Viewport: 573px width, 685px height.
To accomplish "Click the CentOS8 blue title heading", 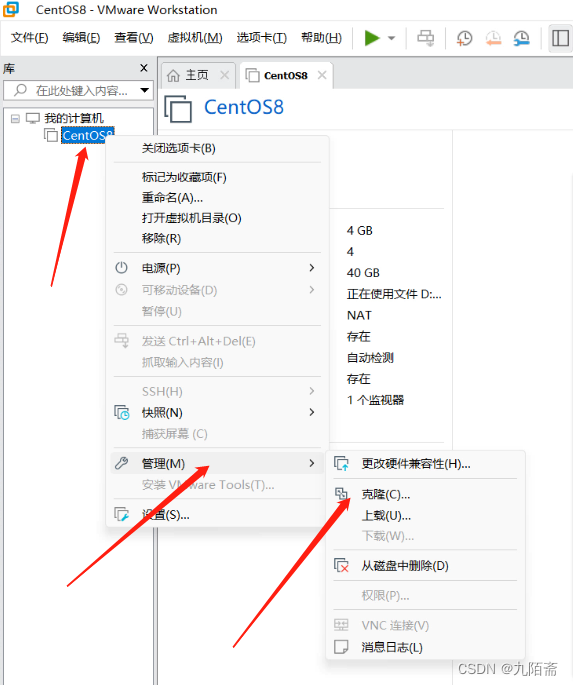I will [244, 107].
